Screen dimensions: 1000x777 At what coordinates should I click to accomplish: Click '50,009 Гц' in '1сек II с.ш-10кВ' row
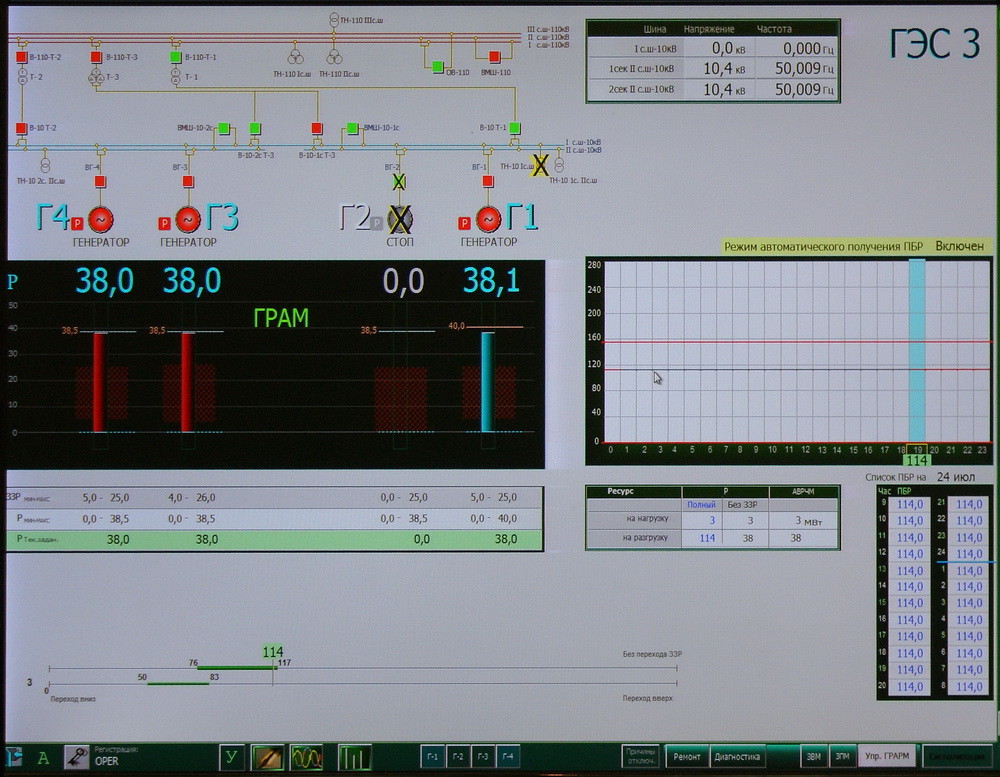click(x=804, y=68)
